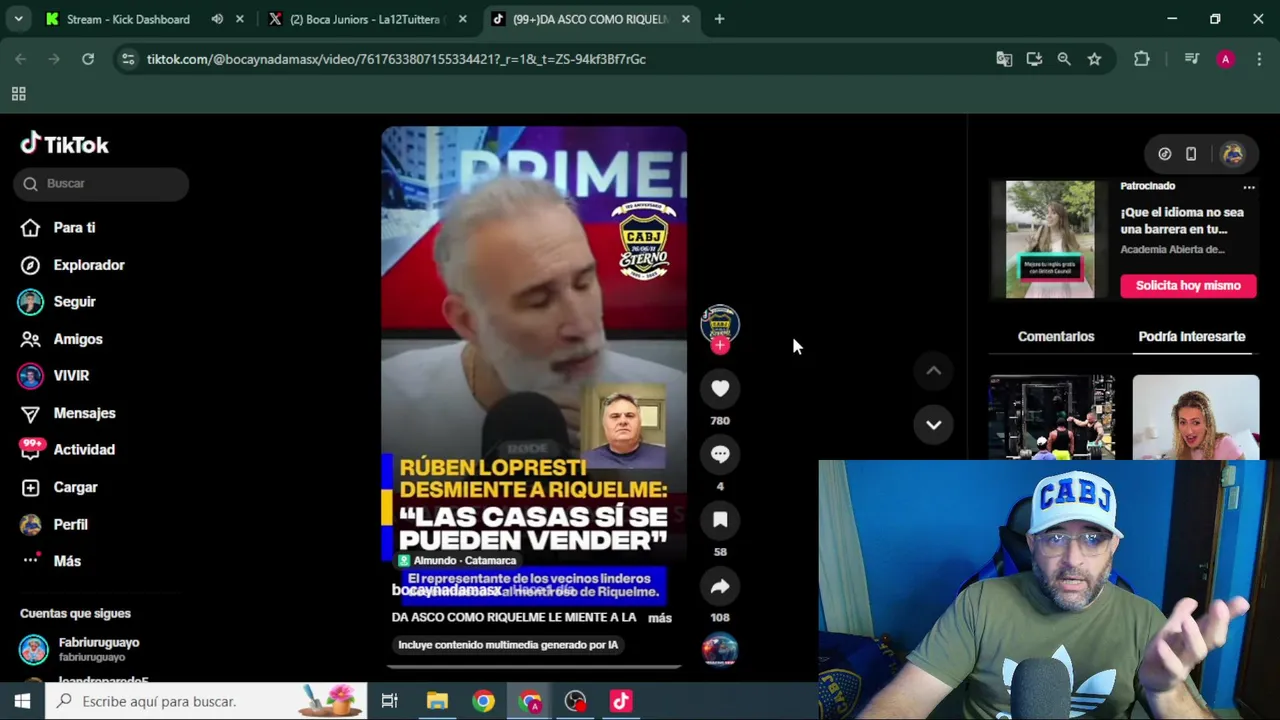1280x720 pixels.
Task: Close the TikTok browser tab
Action: [x=686, y=19]
